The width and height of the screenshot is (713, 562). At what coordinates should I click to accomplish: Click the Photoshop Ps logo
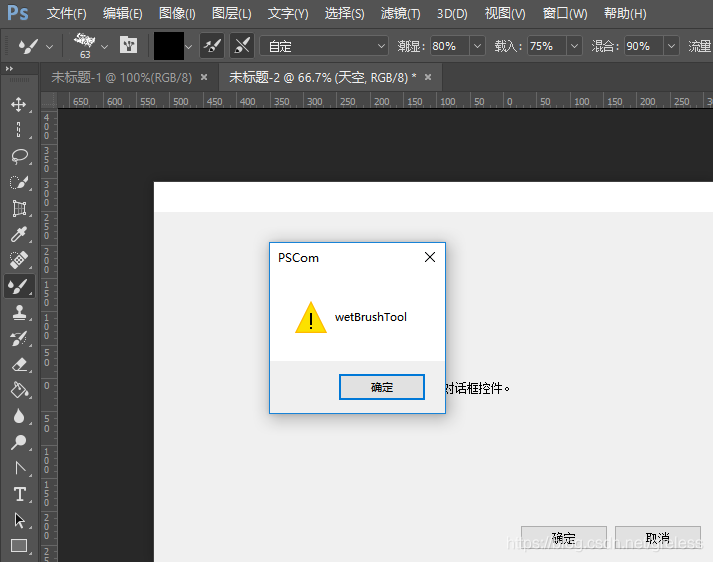(x=18, y=13)
